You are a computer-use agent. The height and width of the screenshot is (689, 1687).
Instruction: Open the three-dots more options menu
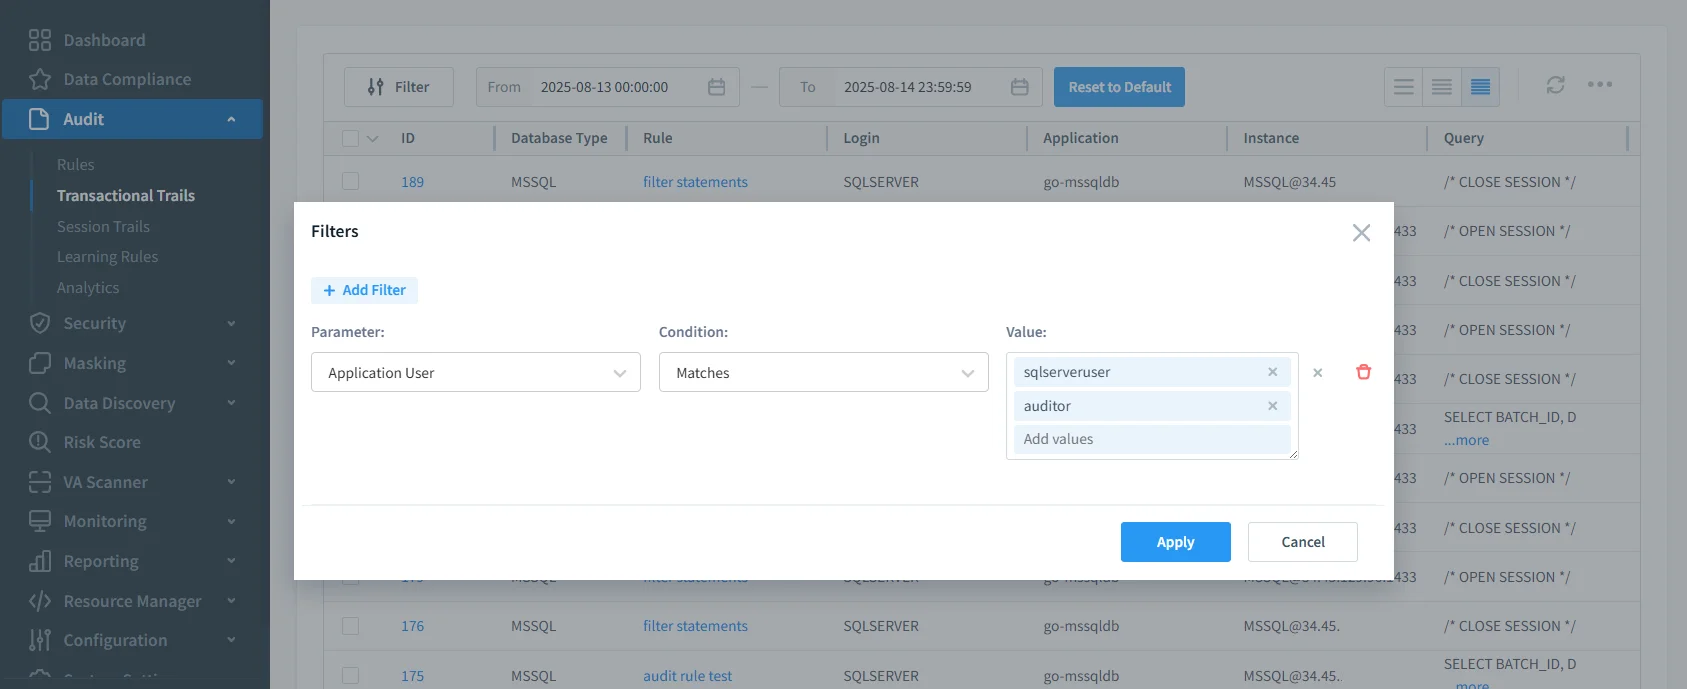pos(1600,84)
